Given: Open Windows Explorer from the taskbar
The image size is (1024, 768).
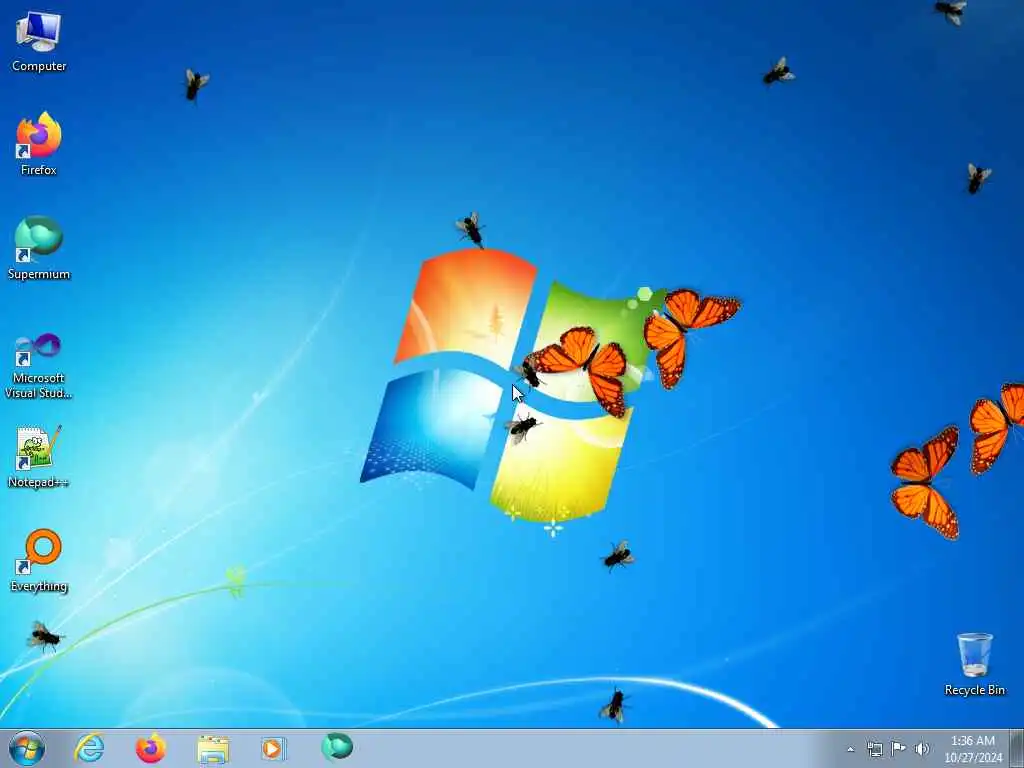Looking at the screenshot, I should click(213, 748).
